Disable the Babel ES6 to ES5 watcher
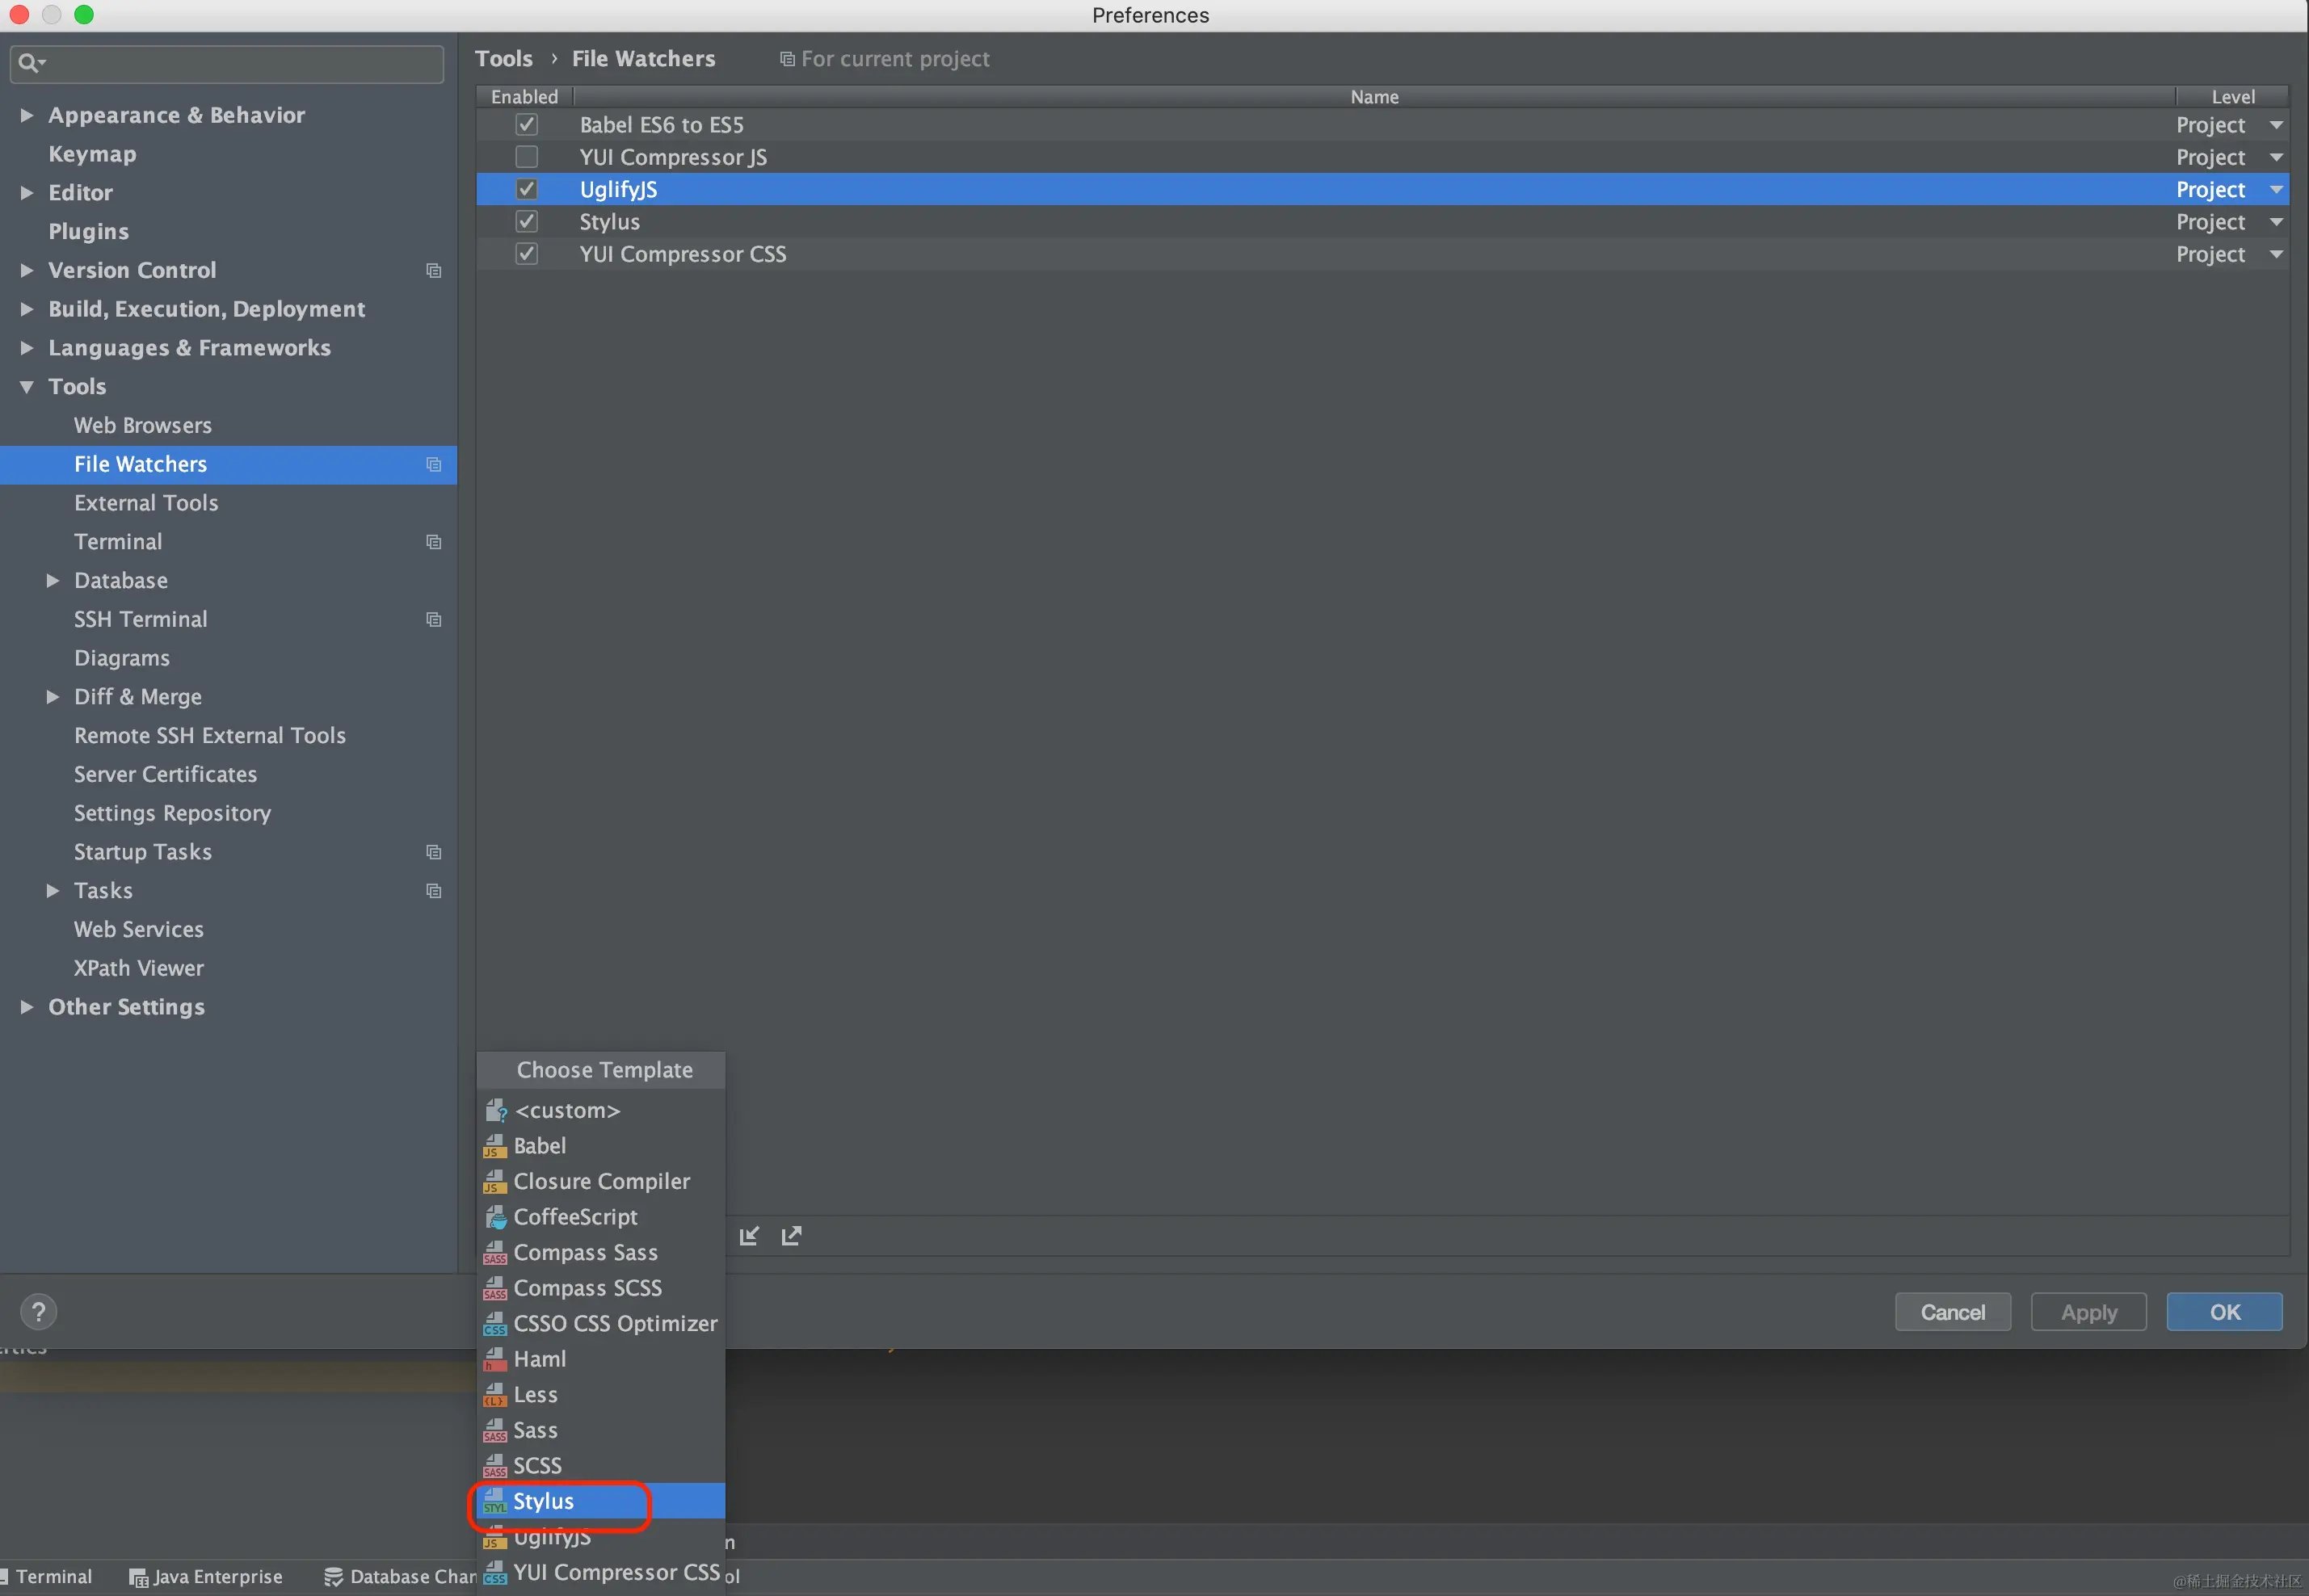 coord(526,125)
